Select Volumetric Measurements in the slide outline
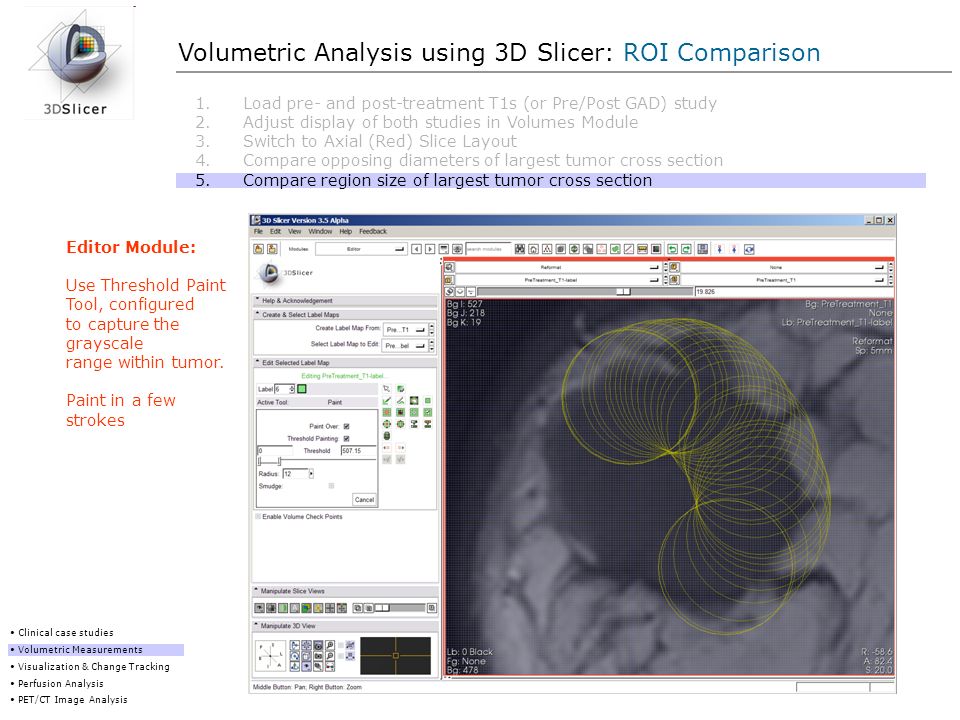Viewport: 960px width, 720px height. point(80,650)
